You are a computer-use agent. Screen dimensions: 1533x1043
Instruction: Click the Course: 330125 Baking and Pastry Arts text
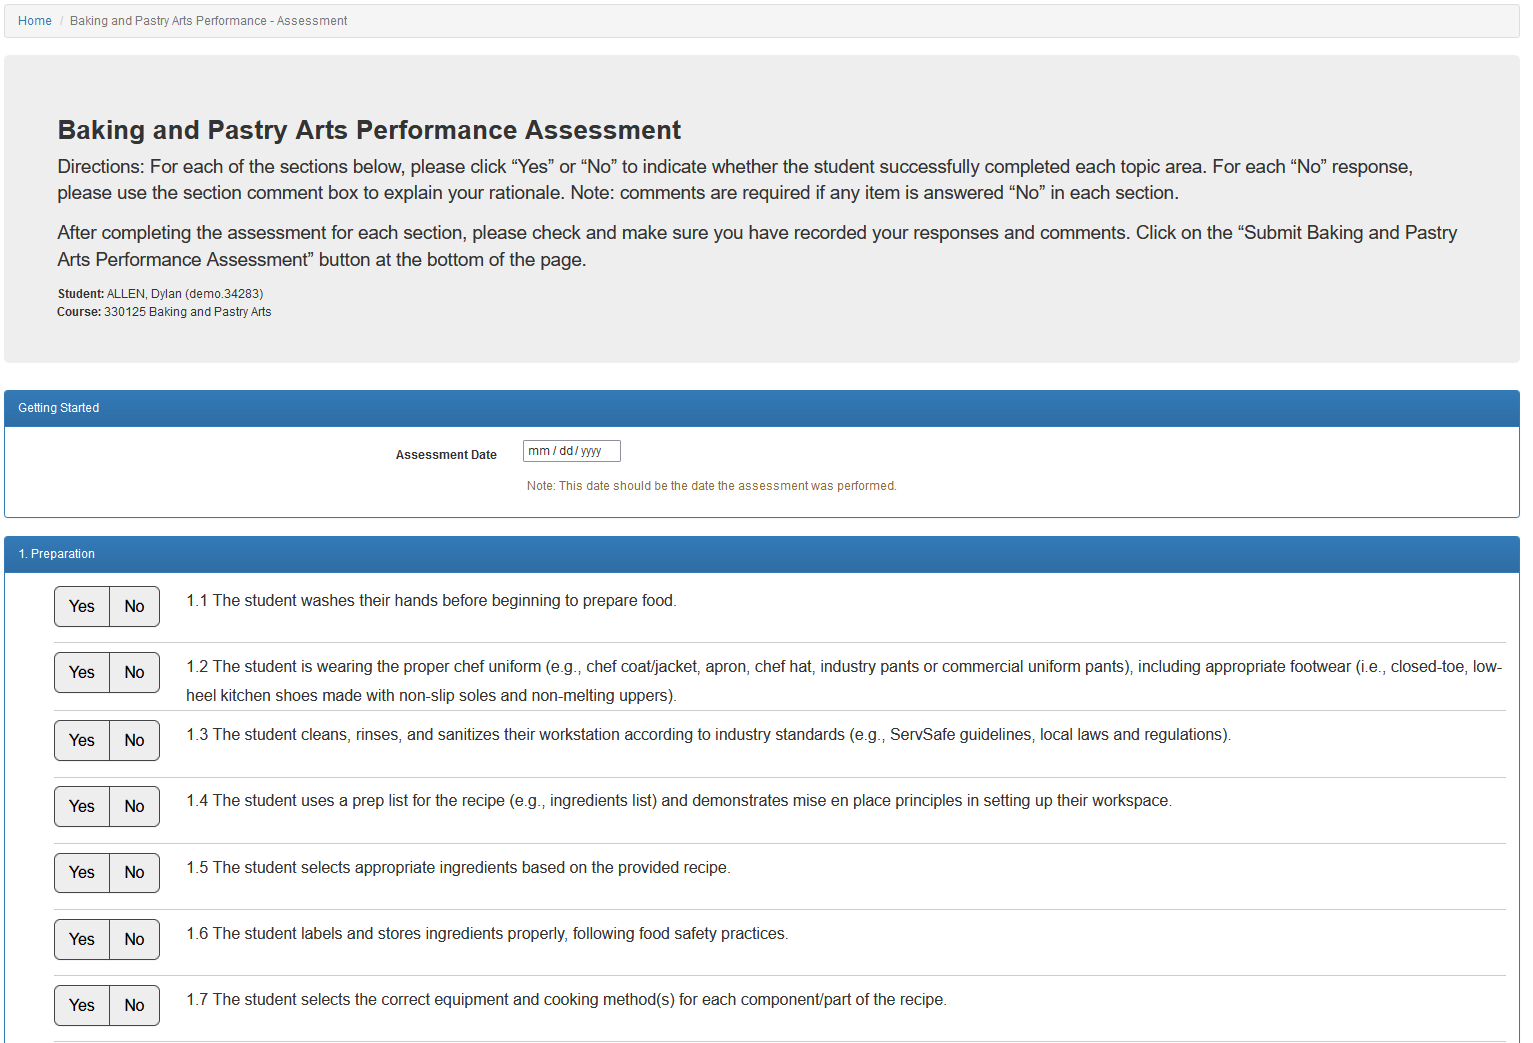(x=164, y=312)
